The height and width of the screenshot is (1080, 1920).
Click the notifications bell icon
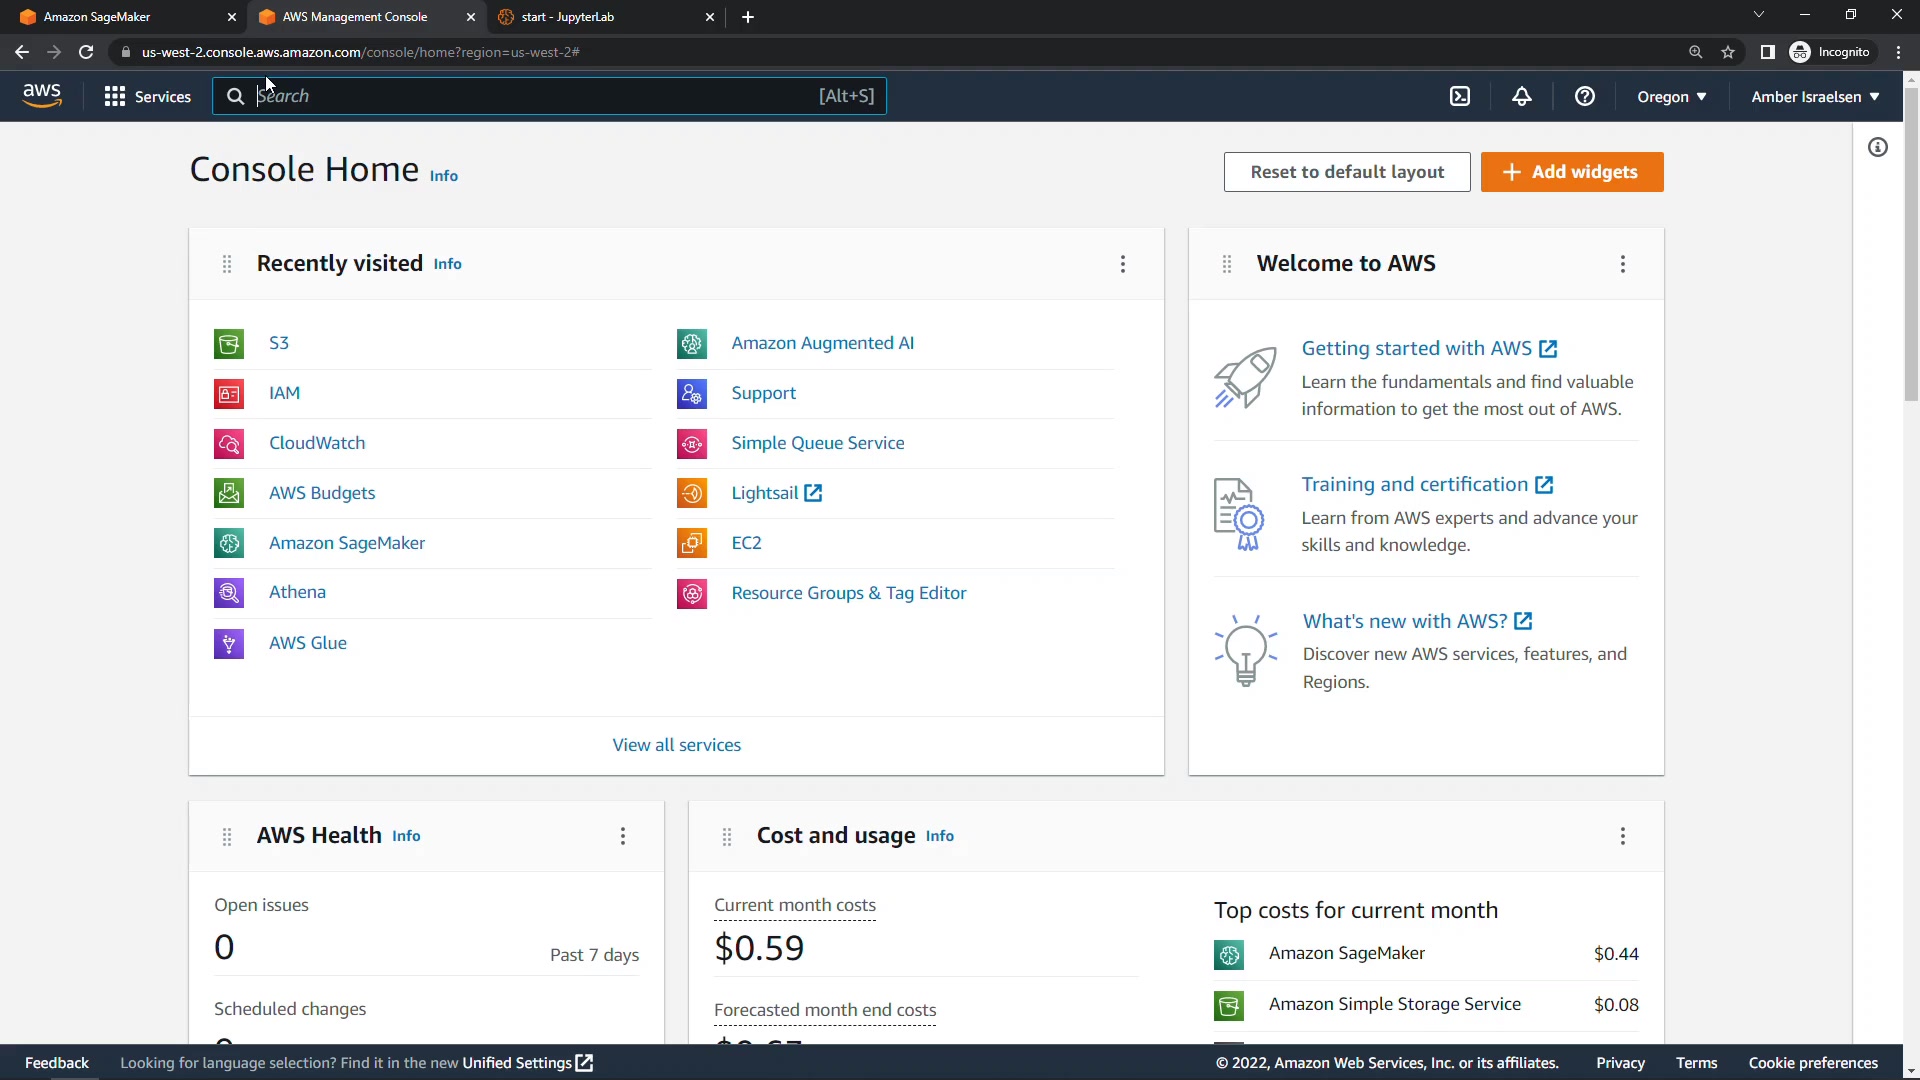(x=1521, y=96)
